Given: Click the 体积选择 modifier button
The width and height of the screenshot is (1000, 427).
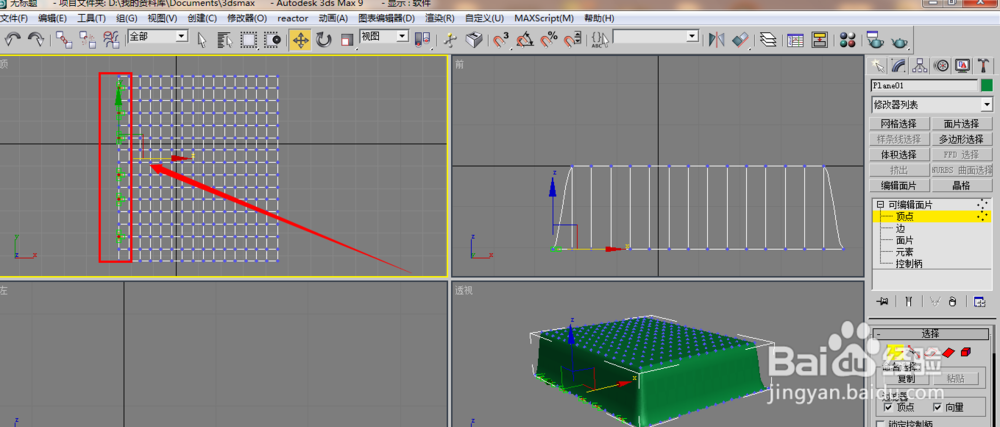Looking at the screenshot, I should tap(900, 154).
